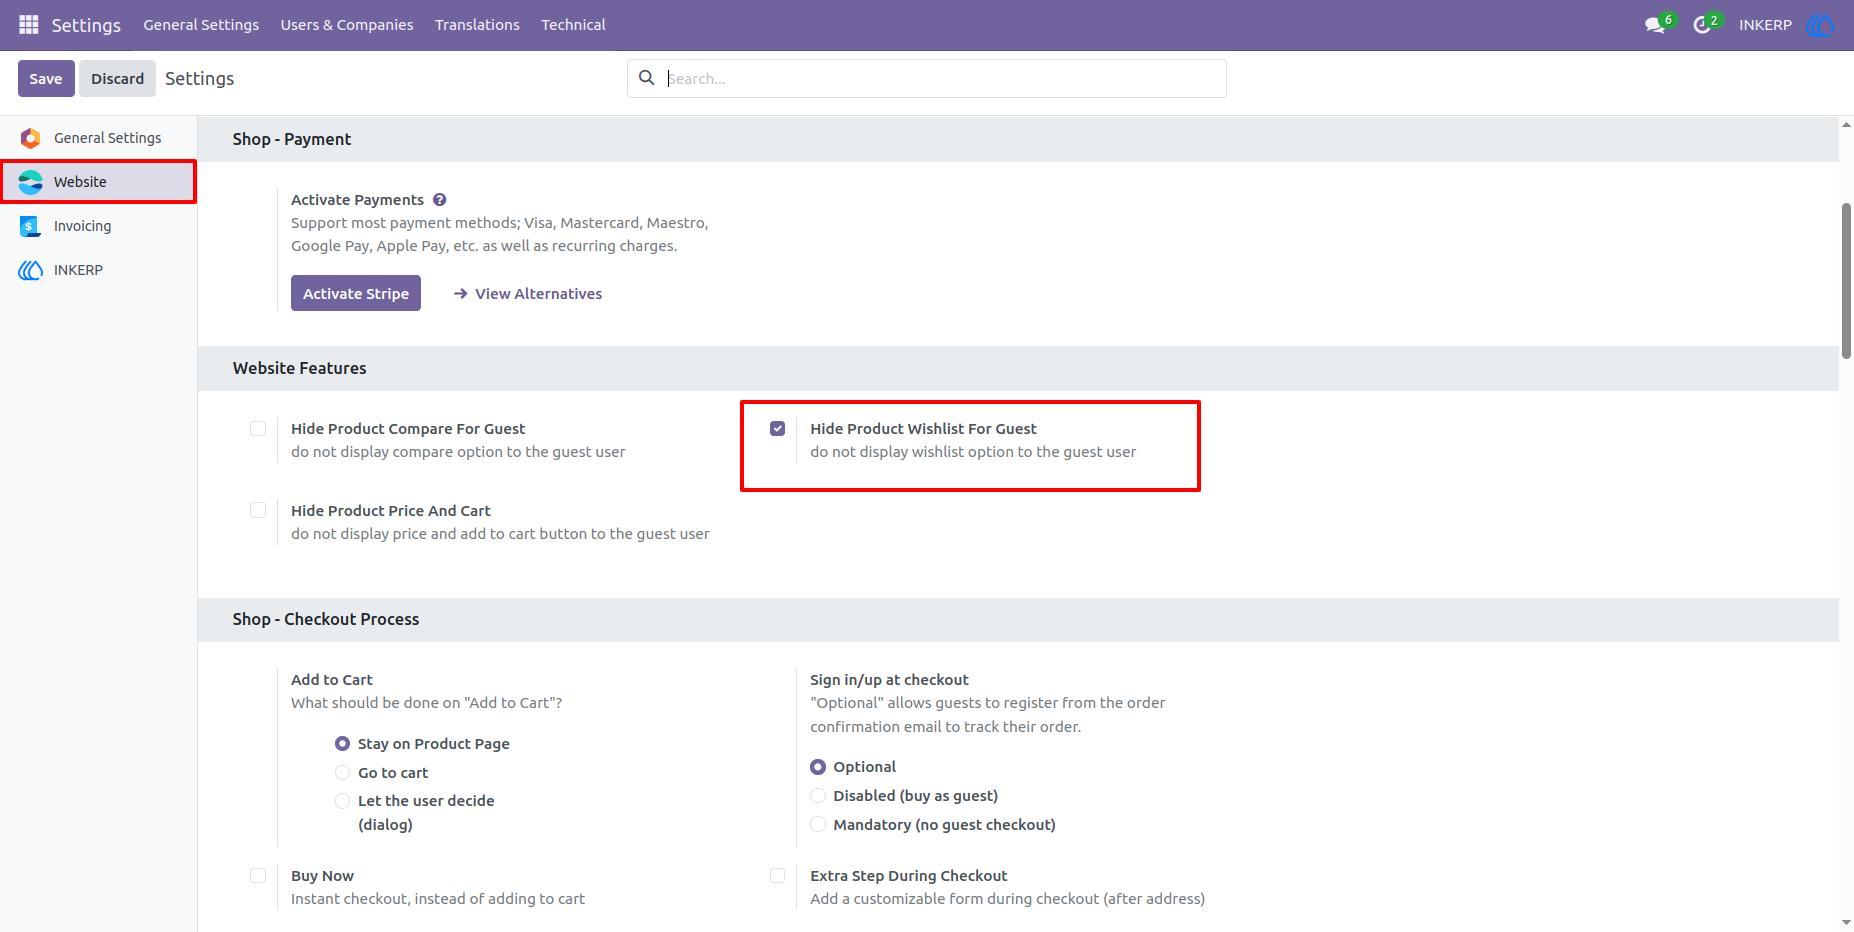Choose Mandatory (no guest checkout)
This screenshot has width=1854, height=932.
(x=818, y=825)
